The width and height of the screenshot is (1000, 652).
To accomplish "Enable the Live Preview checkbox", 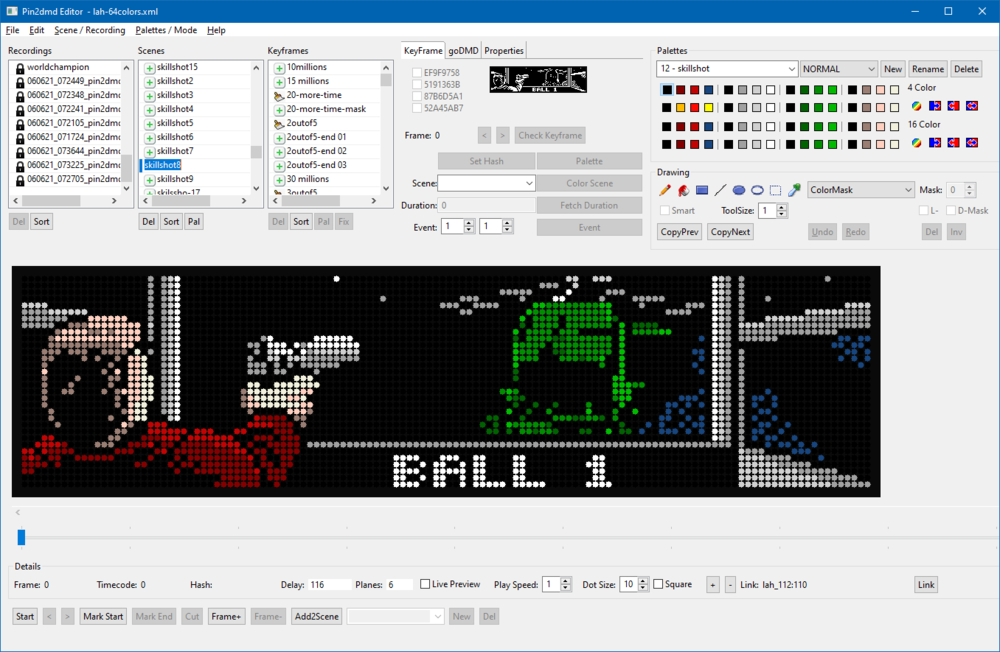I will pyautogui.click(x=425, y=584).
